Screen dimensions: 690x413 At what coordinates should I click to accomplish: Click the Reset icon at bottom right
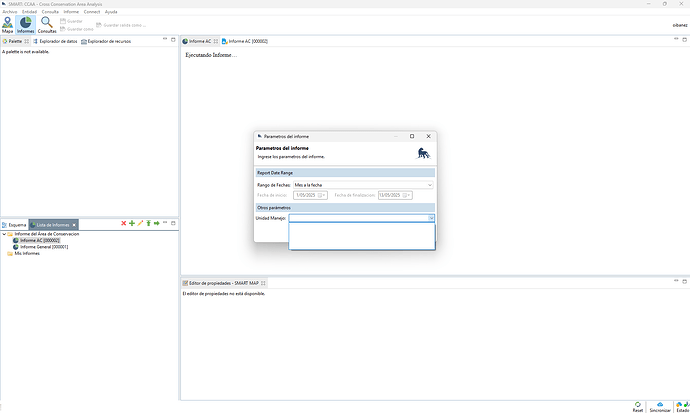[638, 404]
